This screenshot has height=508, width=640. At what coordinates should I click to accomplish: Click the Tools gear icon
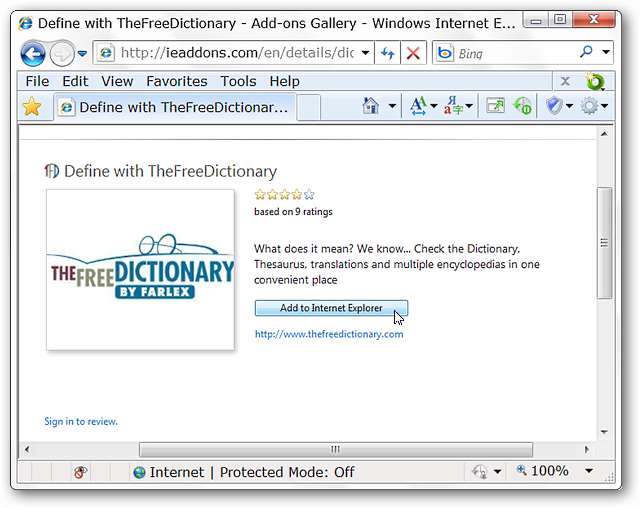click(x=589, y=106)
